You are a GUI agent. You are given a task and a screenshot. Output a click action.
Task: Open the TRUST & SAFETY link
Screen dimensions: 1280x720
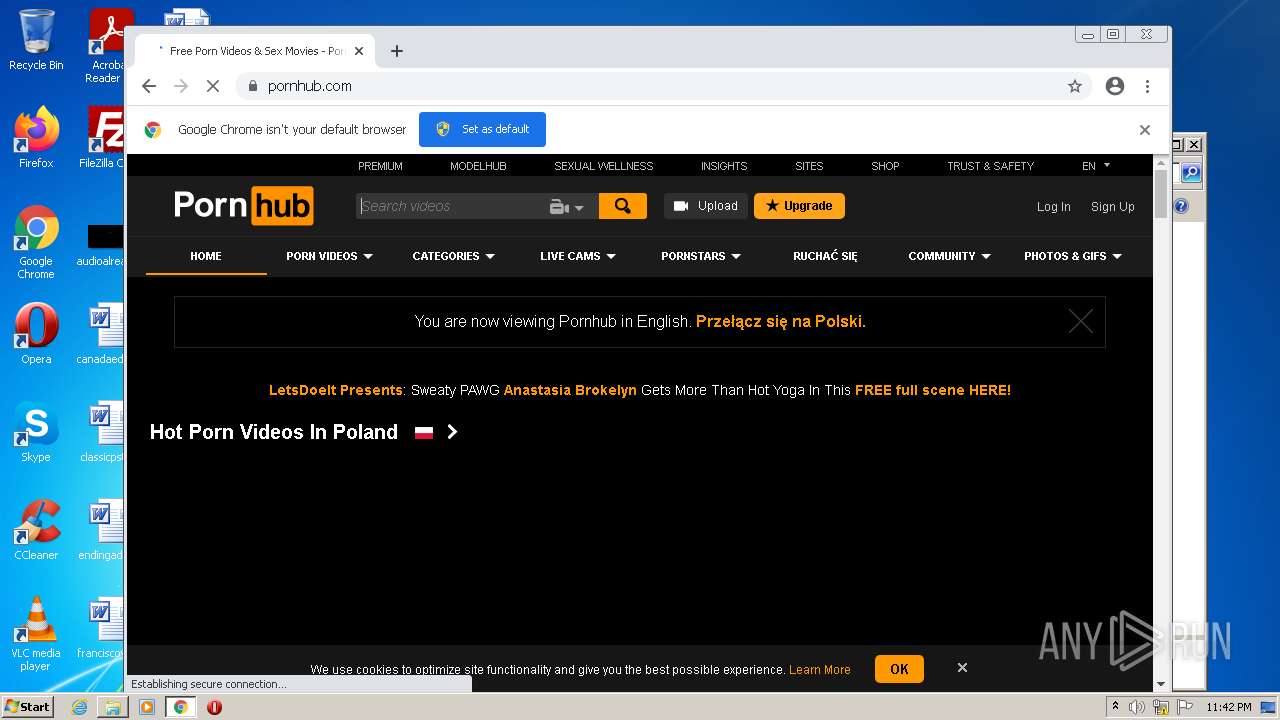990,166
